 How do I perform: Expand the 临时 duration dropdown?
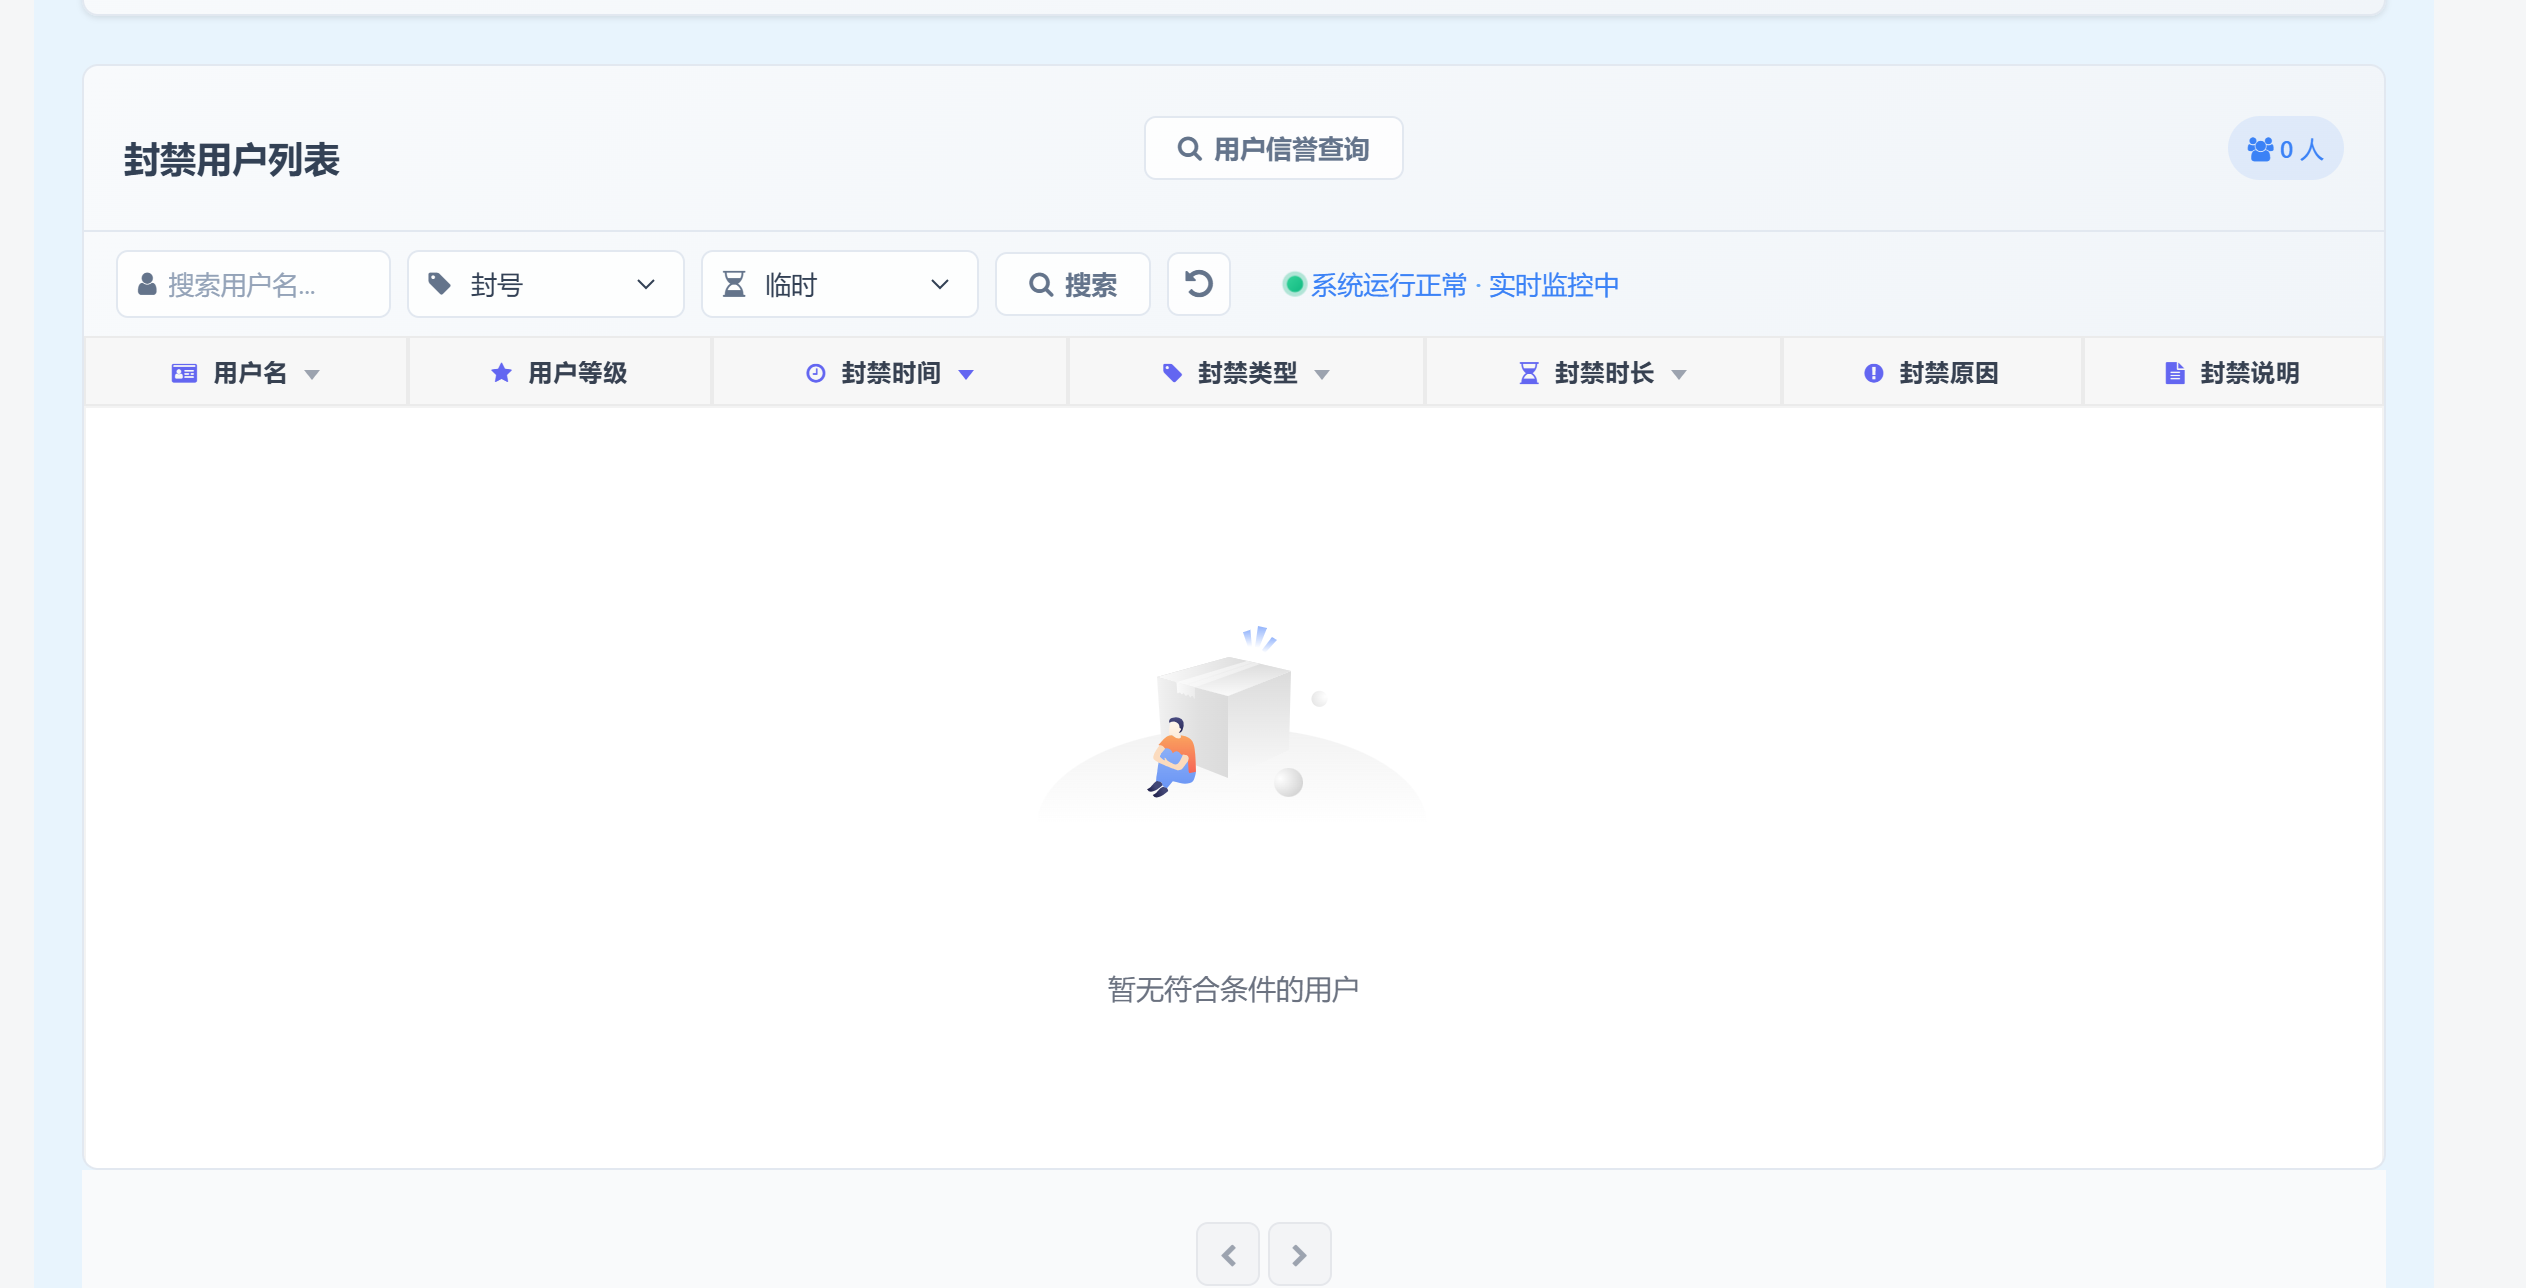coord(839,285)
